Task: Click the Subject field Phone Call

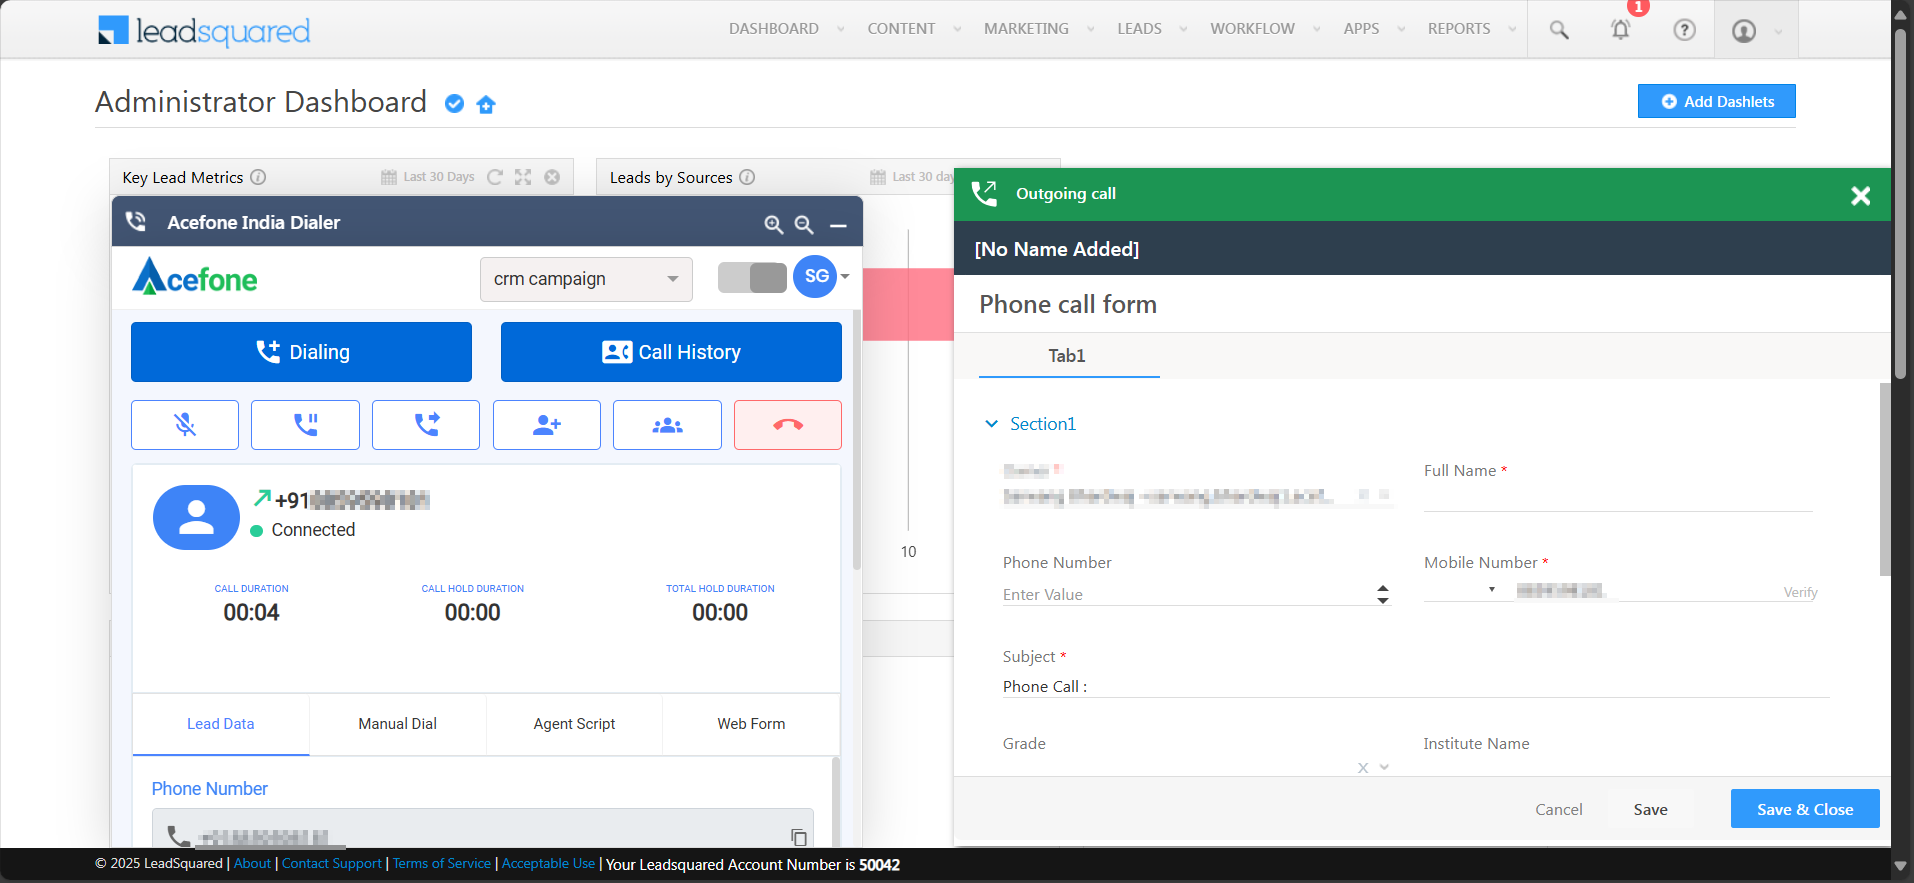Action: pos(1416,686)
